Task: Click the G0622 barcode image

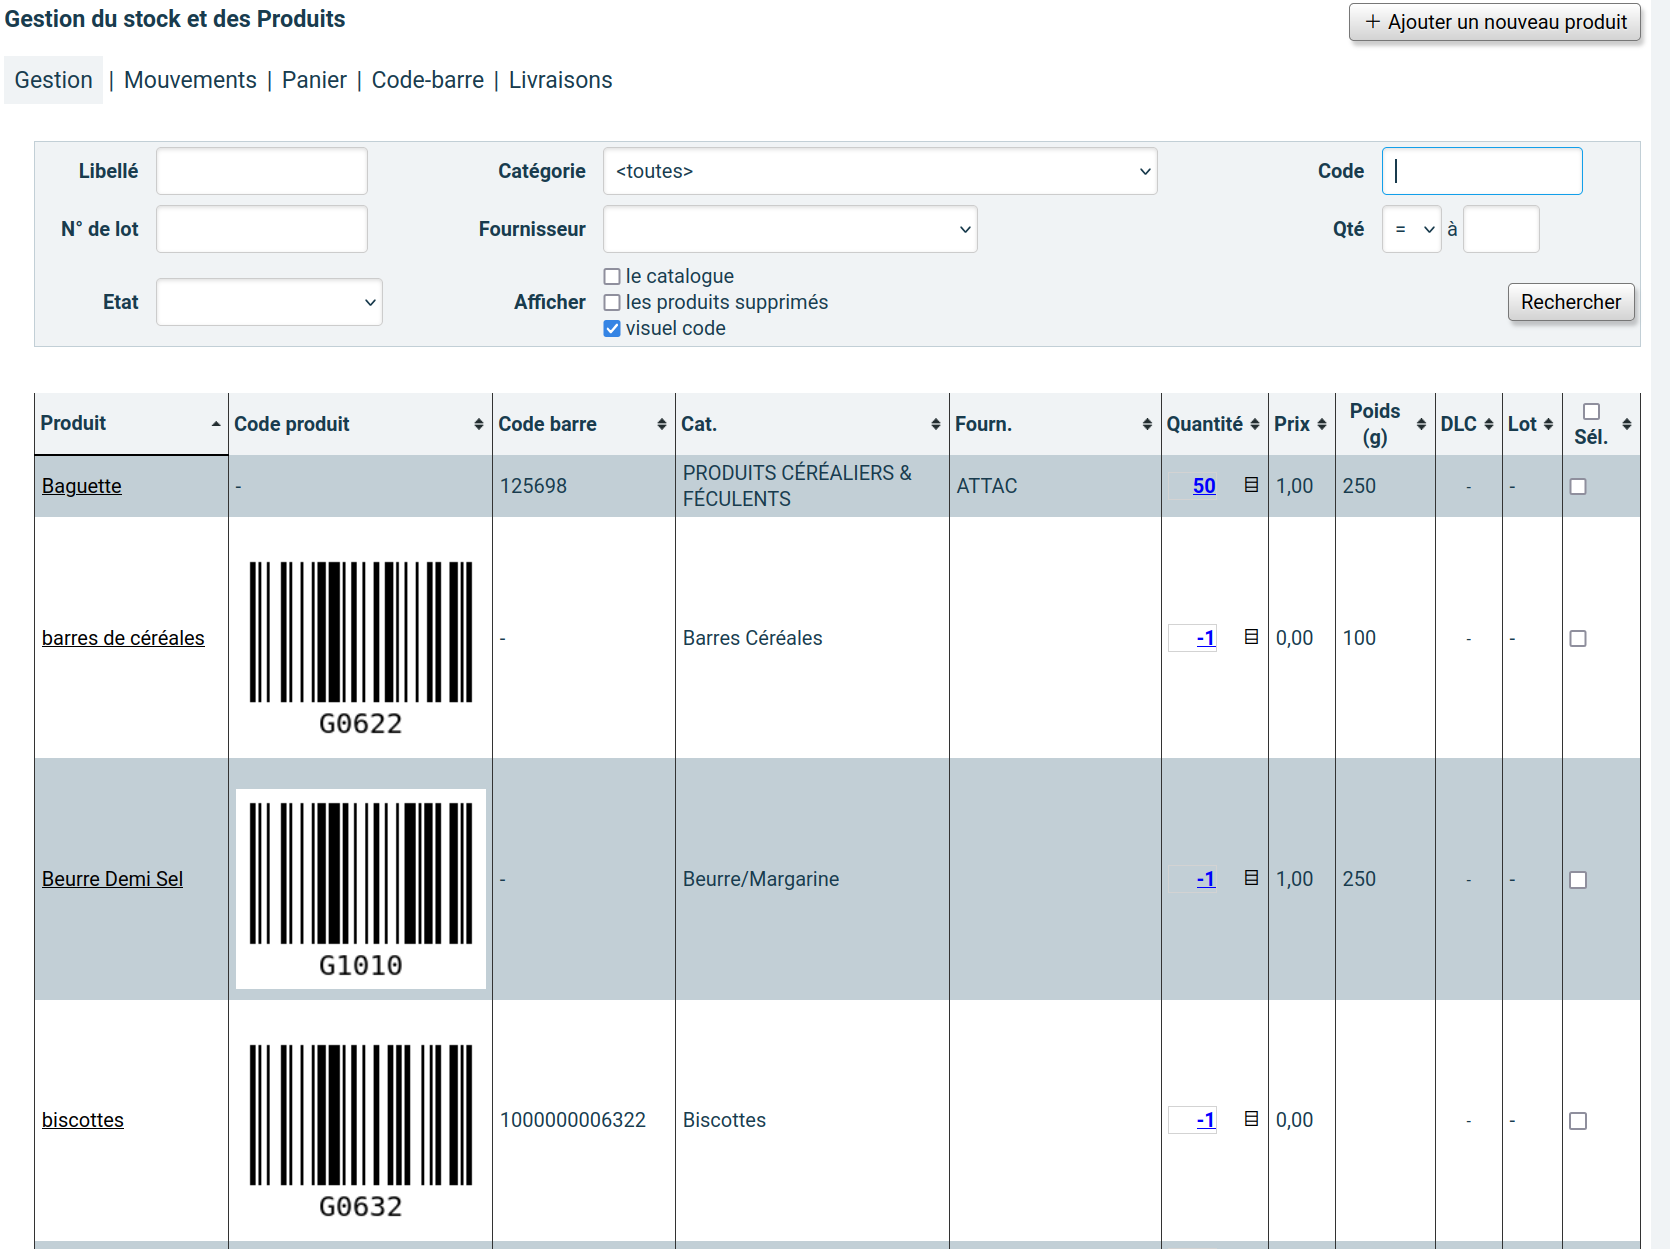Action: [x=361, y=648]
